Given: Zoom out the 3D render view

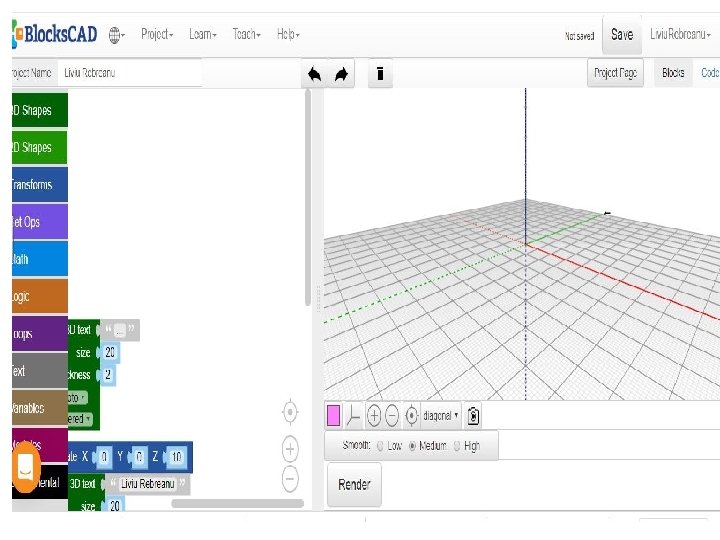Looking at the screenshot, I should 392,416.
